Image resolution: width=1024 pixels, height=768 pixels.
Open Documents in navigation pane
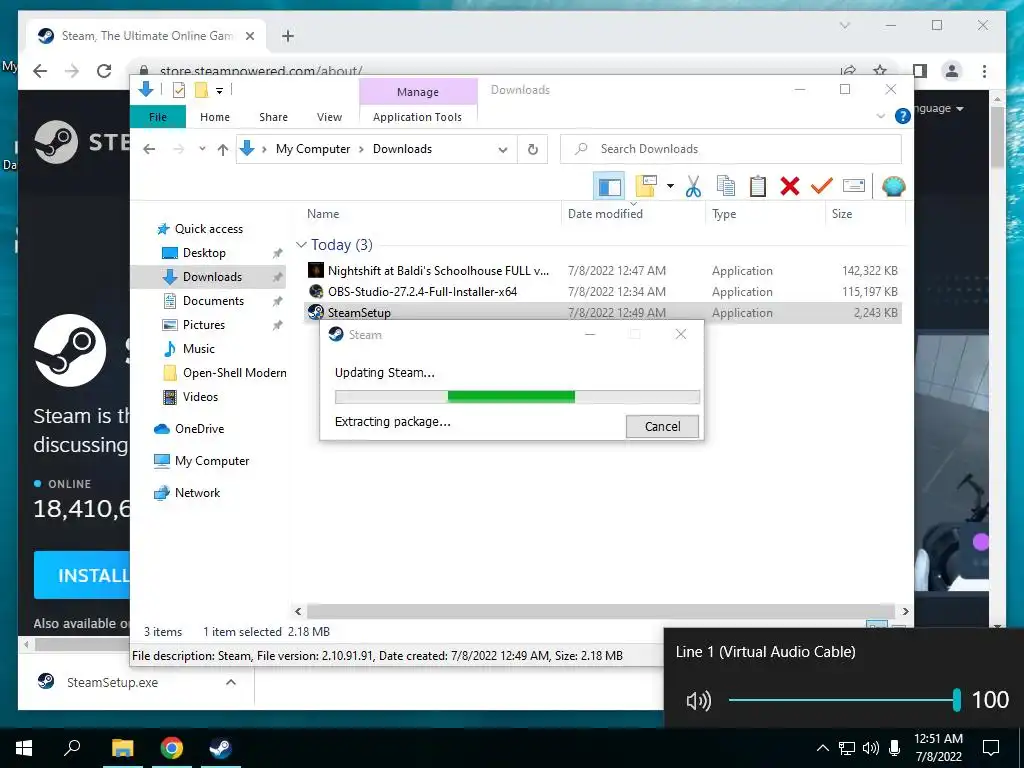point(213,300)
